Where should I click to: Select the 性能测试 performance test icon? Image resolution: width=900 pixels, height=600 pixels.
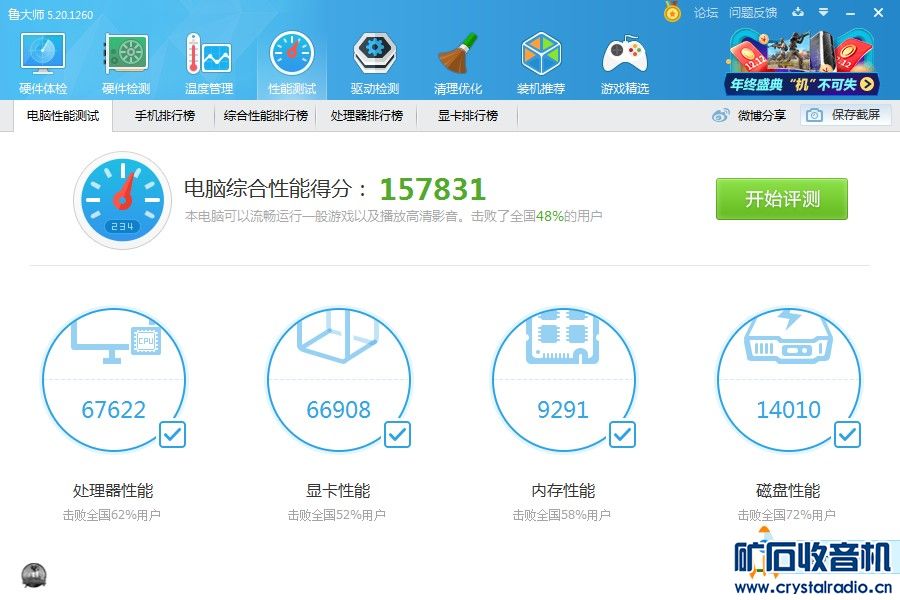292,63
